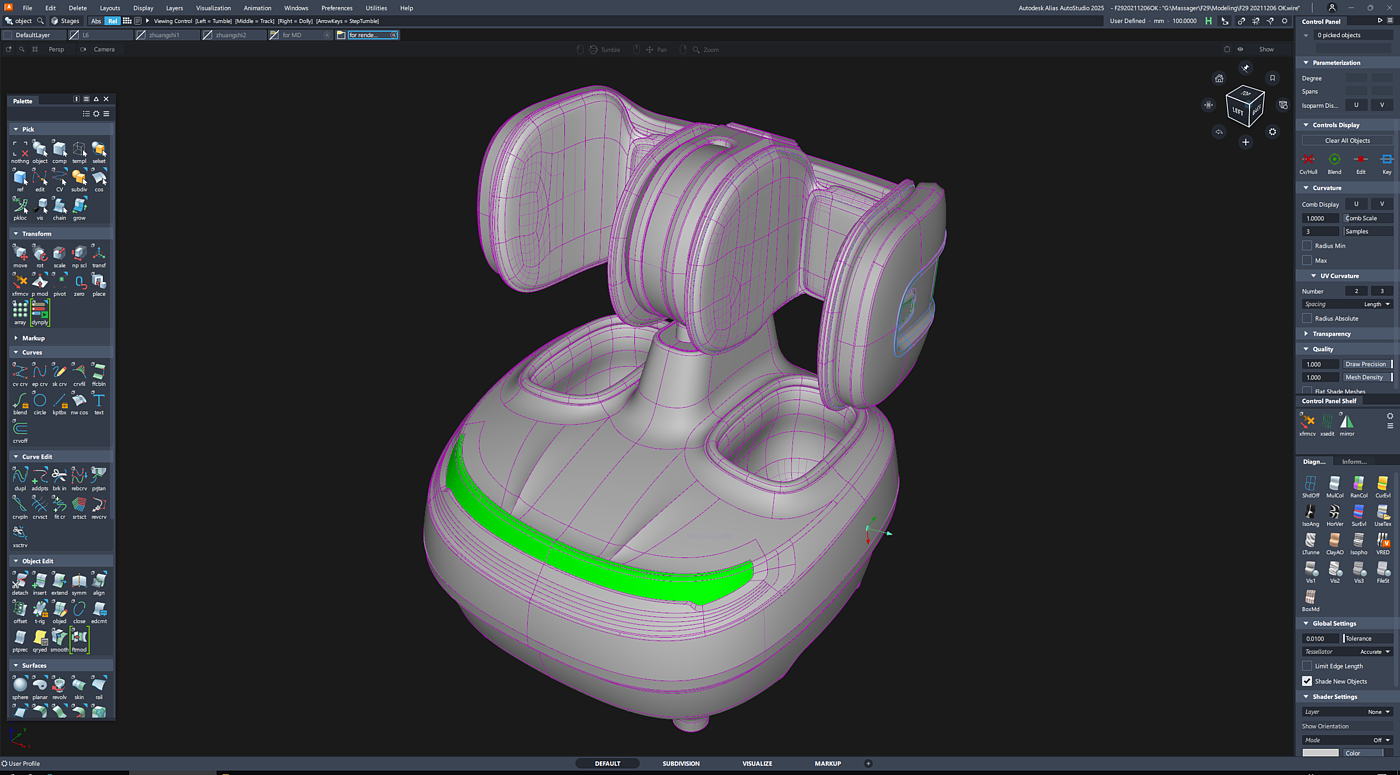Open the Visualization menu

point(213,8)
